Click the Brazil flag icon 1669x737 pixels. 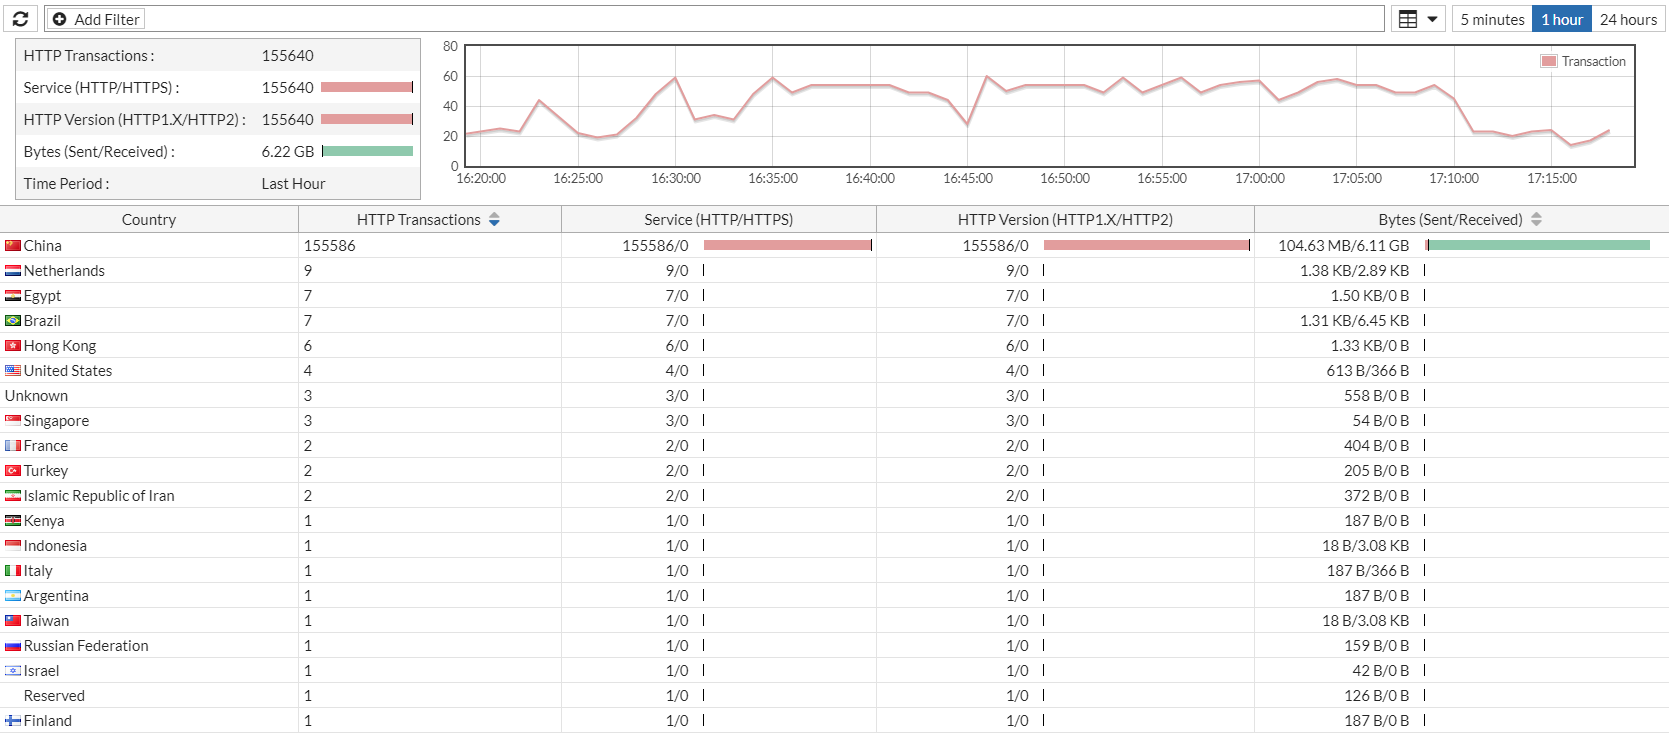(13, 321)
